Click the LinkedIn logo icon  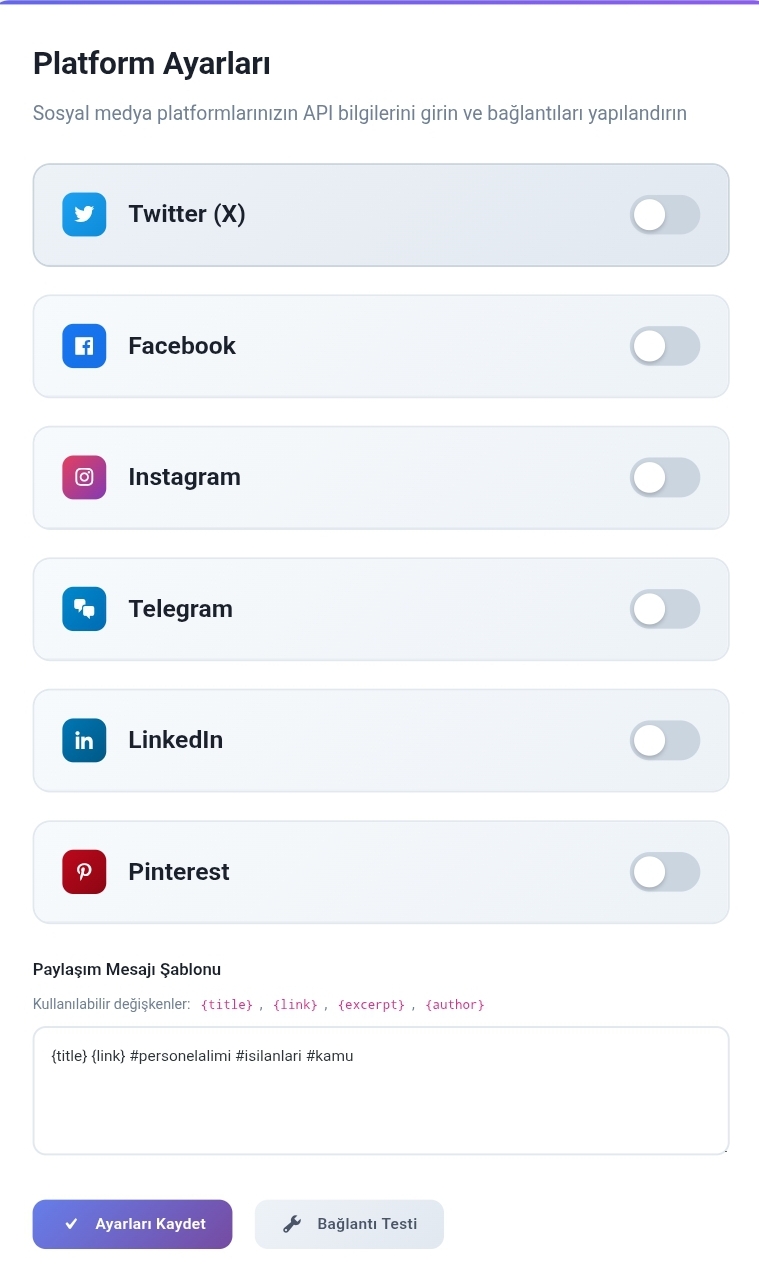tap(84, 740)
